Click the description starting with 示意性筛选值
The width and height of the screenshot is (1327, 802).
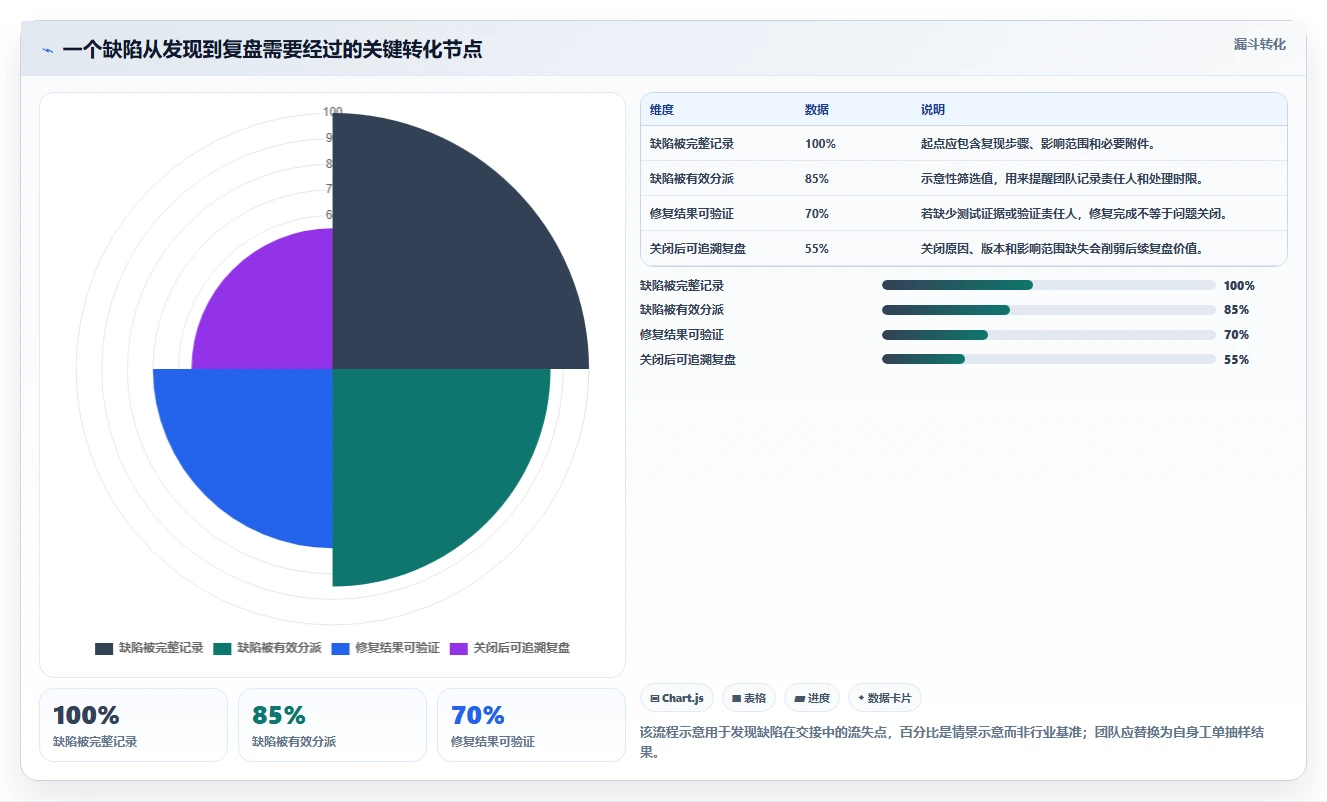1062,179
